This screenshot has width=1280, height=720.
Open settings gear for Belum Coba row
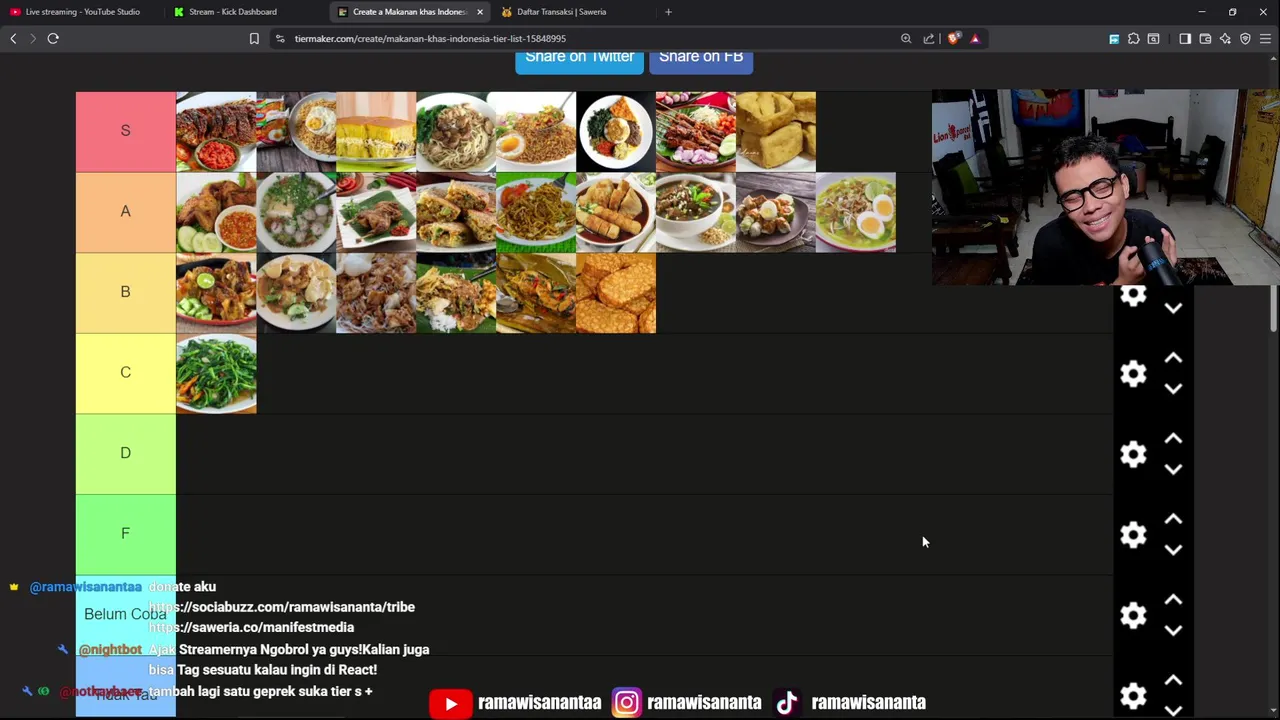coord(1133,615)
